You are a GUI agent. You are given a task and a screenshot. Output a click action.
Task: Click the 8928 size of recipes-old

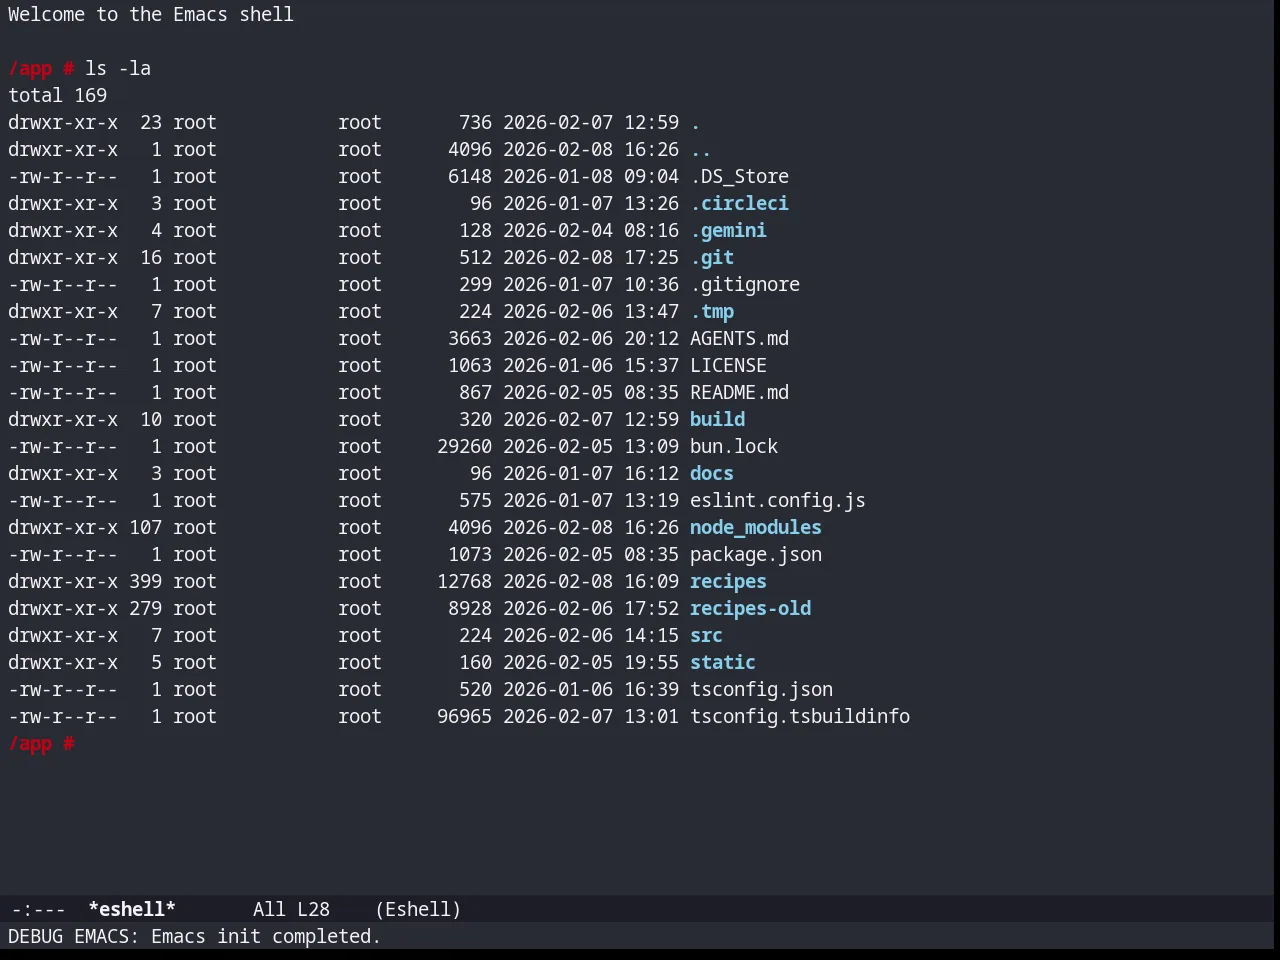click(x=470, y=608)
